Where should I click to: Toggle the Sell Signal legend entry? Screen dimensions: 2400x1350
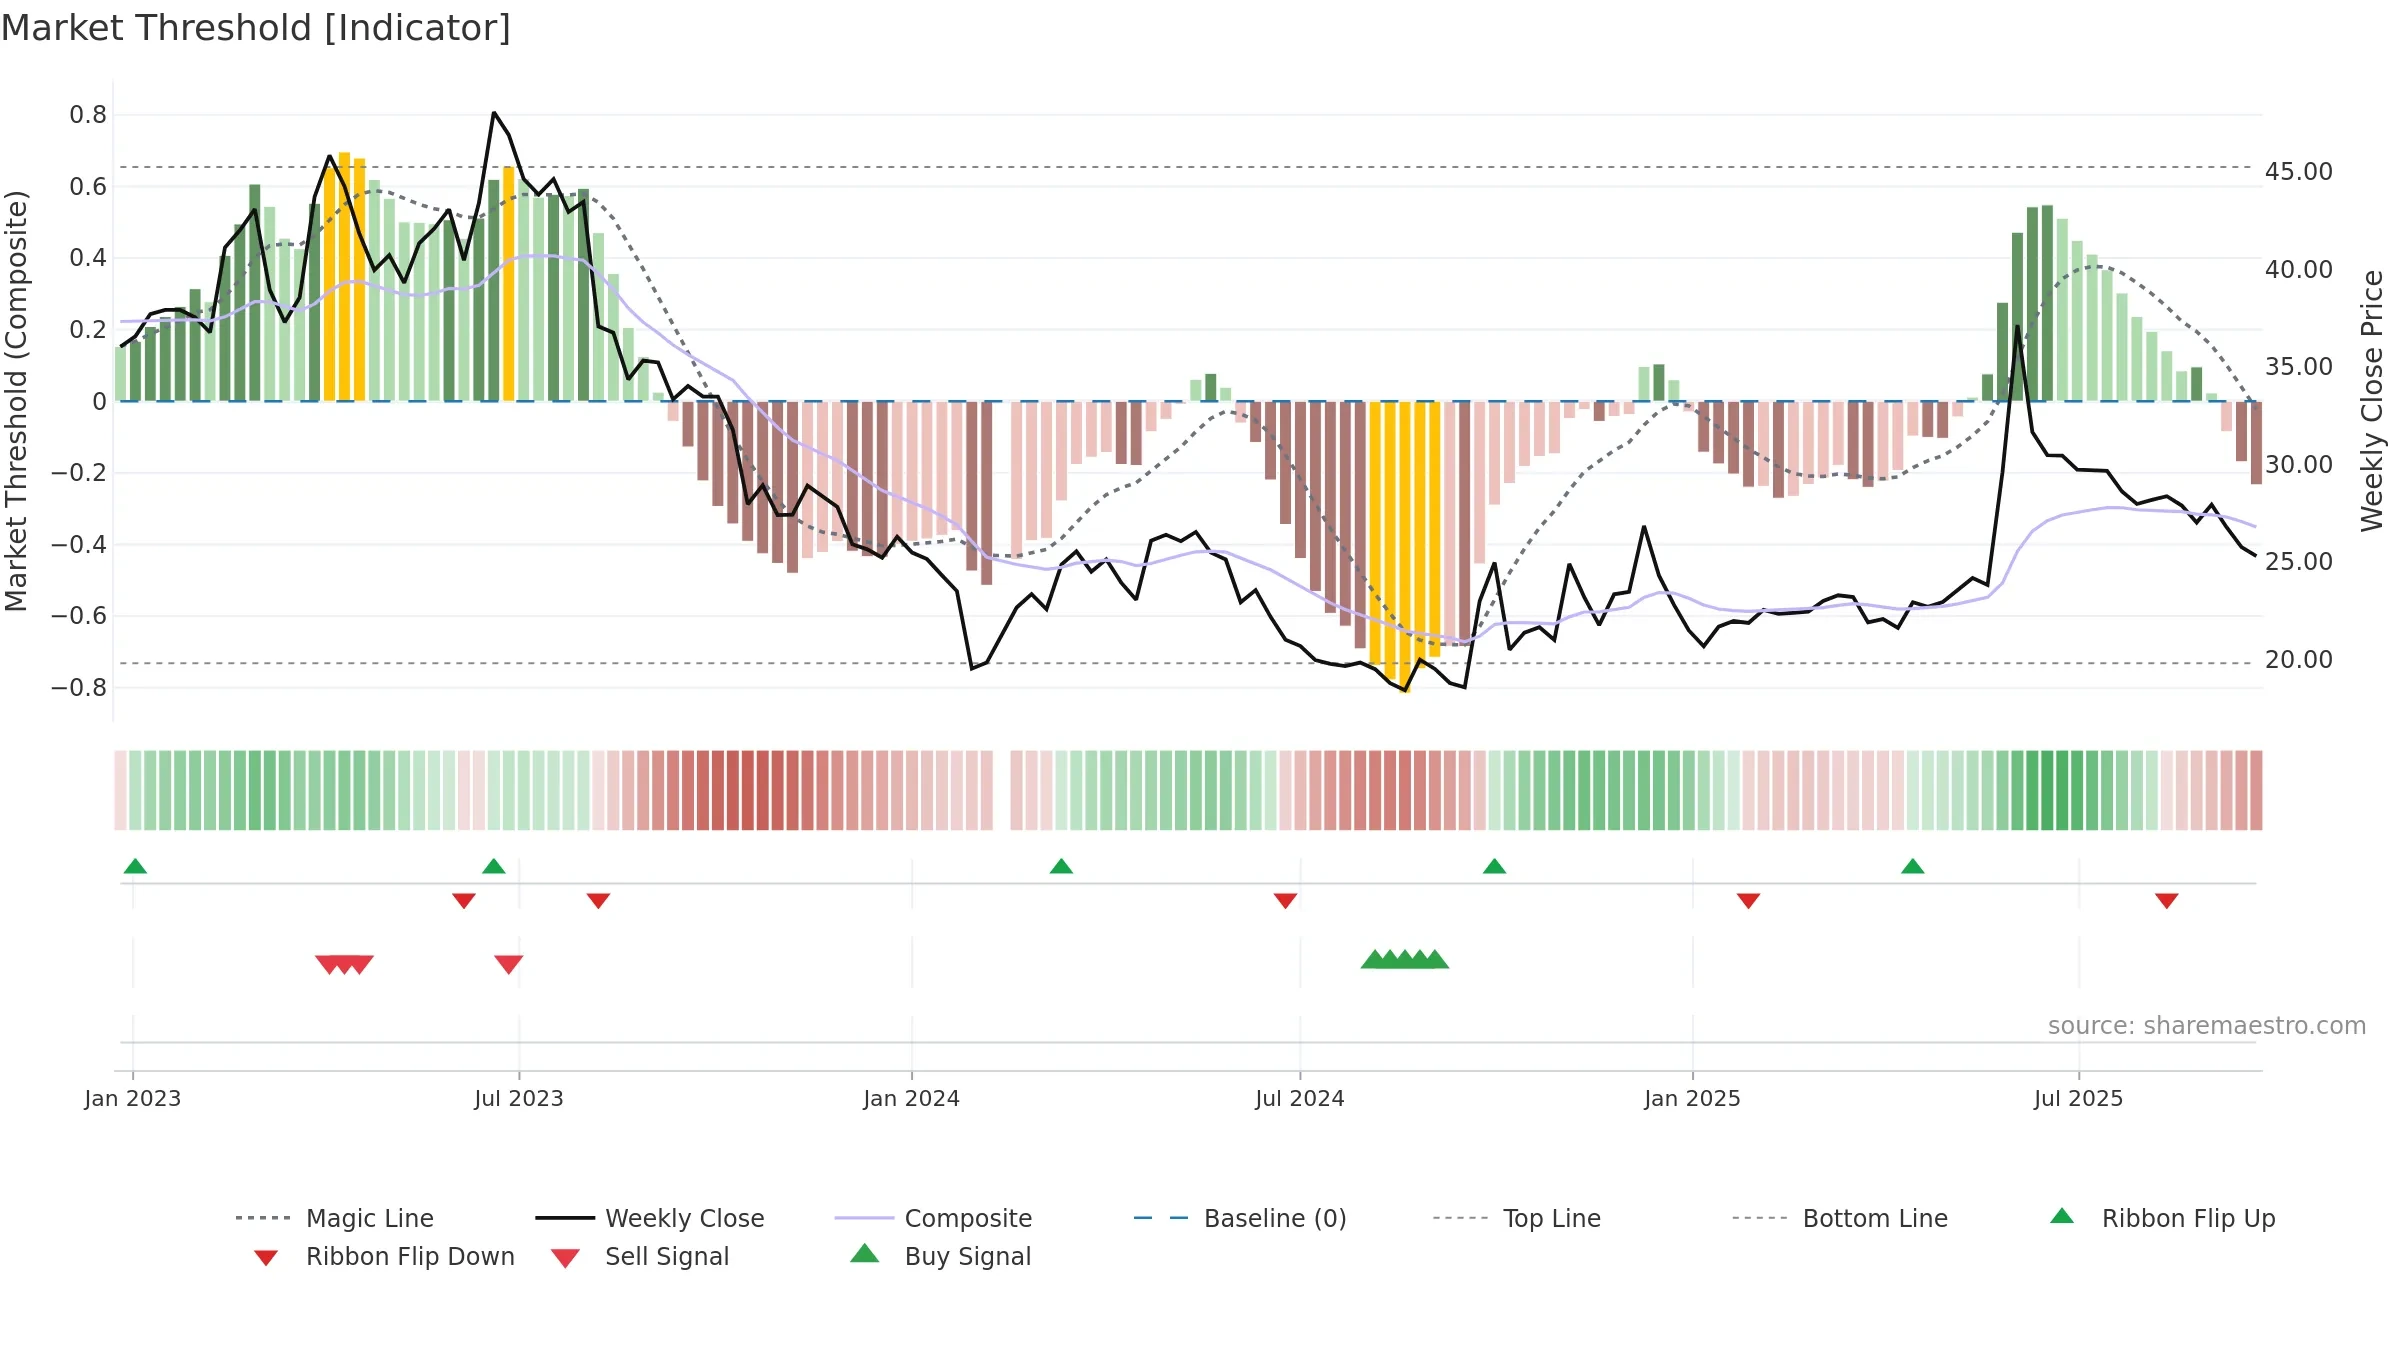point(639,1256)
